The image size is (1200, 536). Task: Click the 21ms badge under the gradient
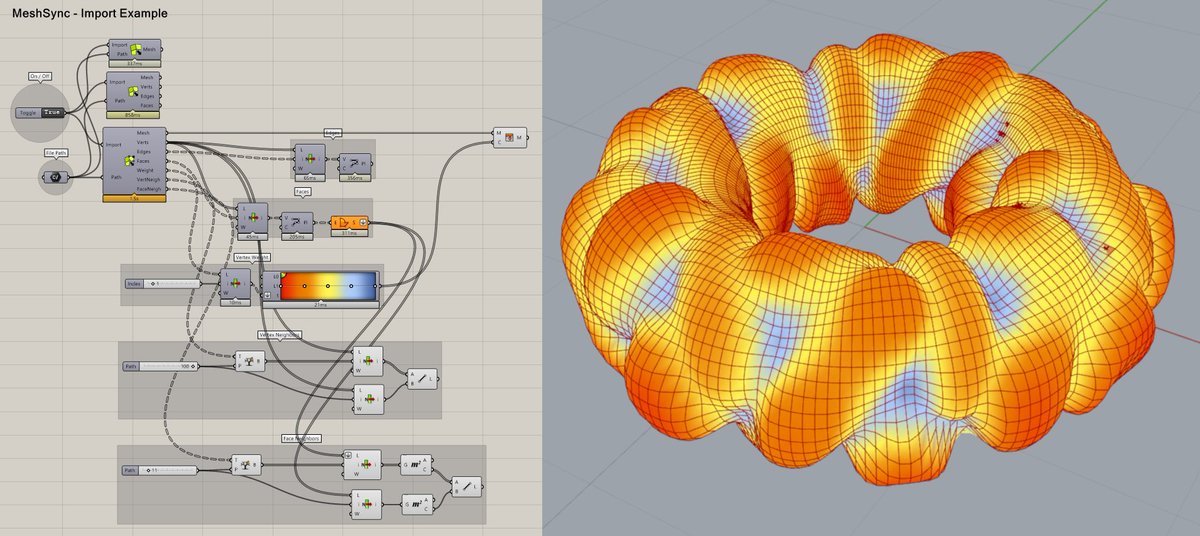320,304
